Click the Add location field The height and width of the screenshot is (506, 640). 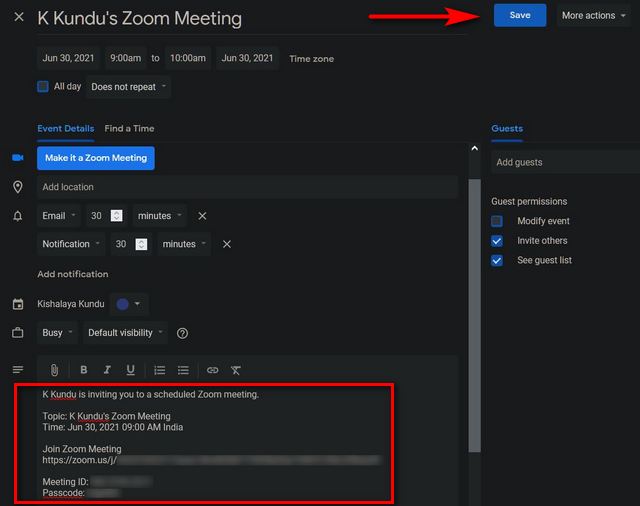(247, 187)
